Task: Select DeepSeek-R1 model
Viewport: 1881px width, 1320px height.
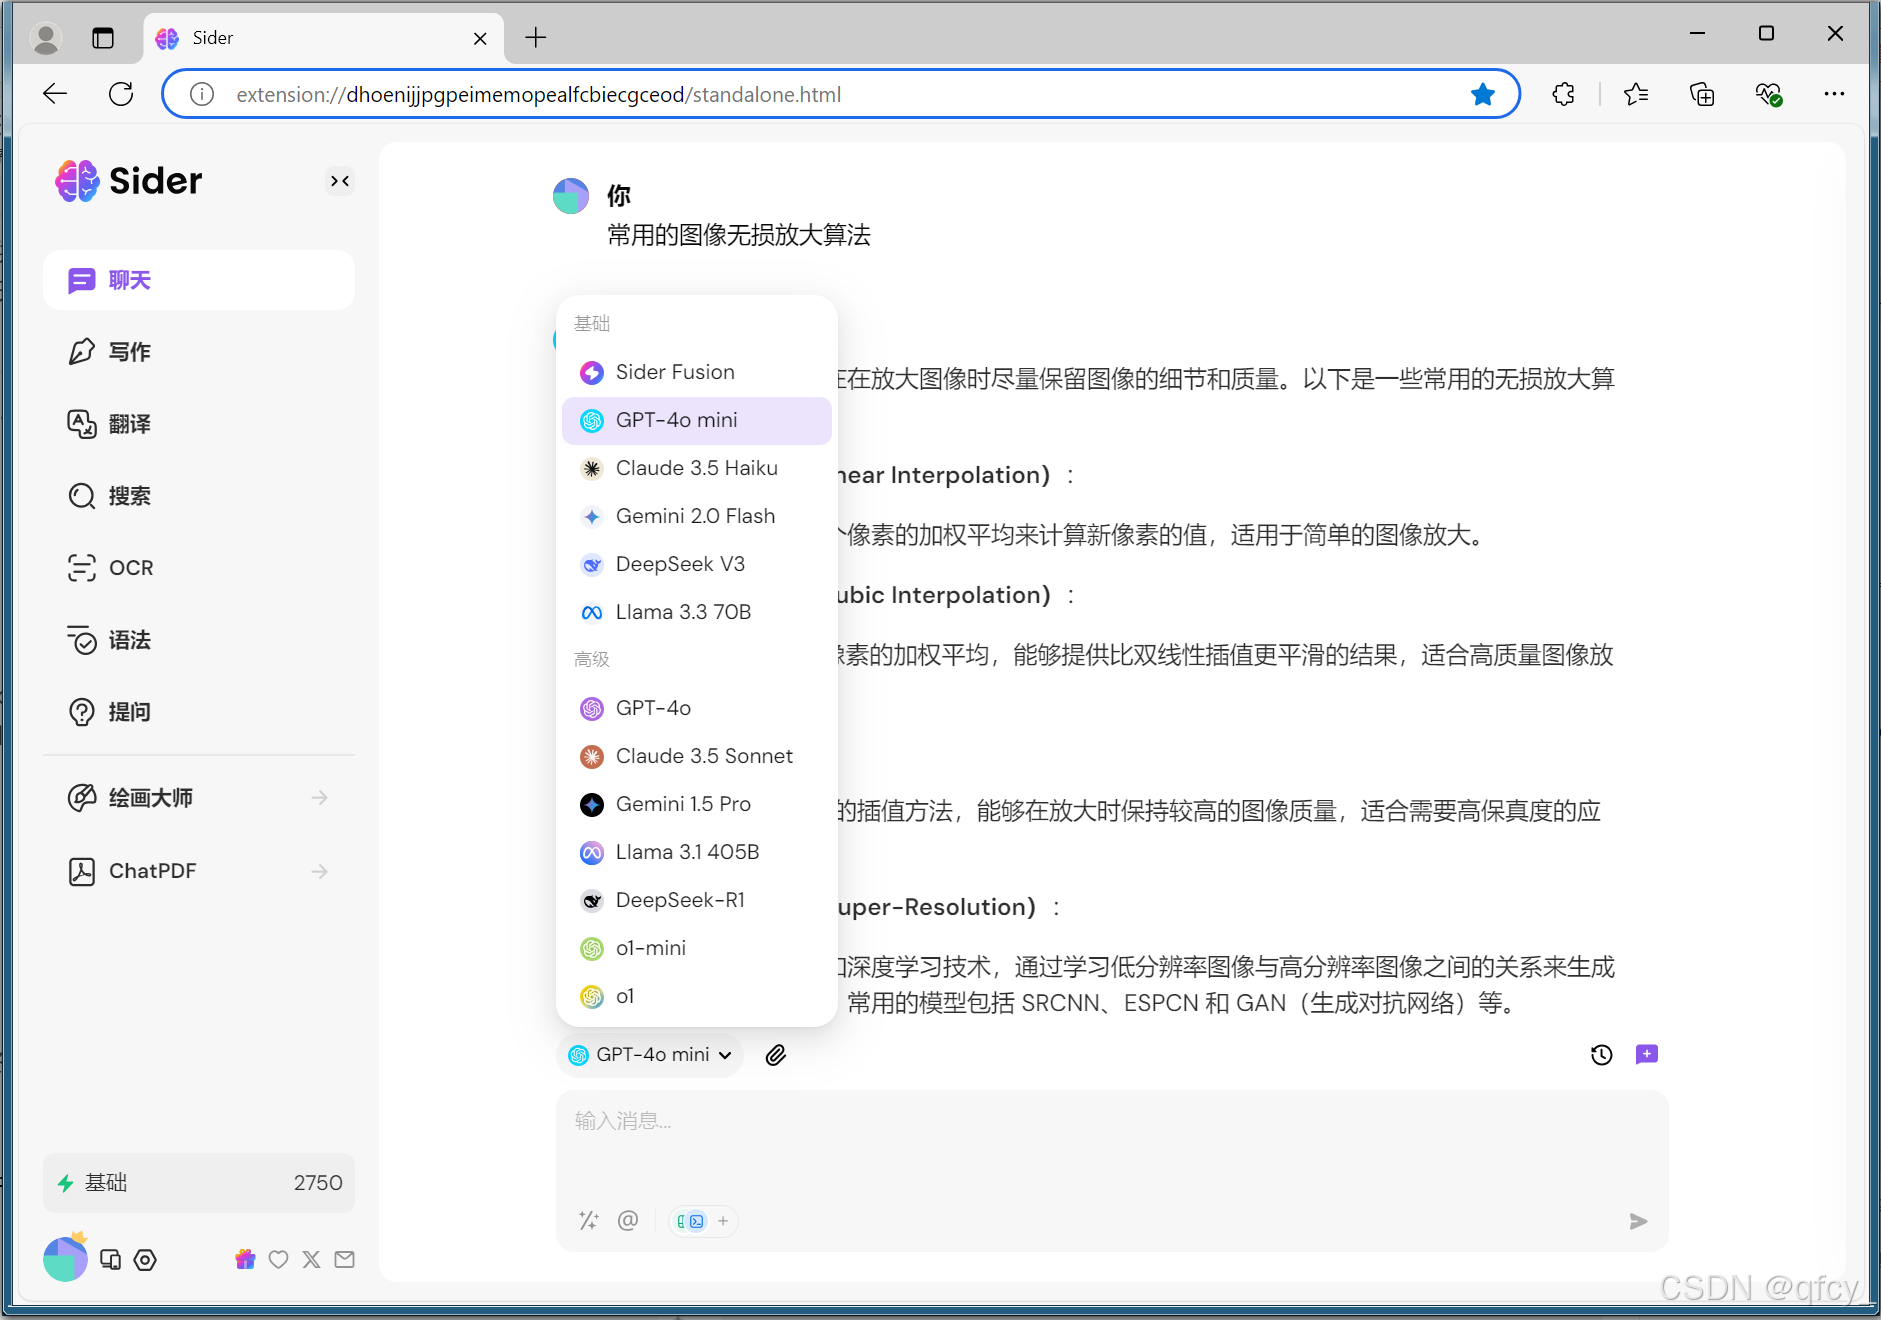Action: click(697, 900)
